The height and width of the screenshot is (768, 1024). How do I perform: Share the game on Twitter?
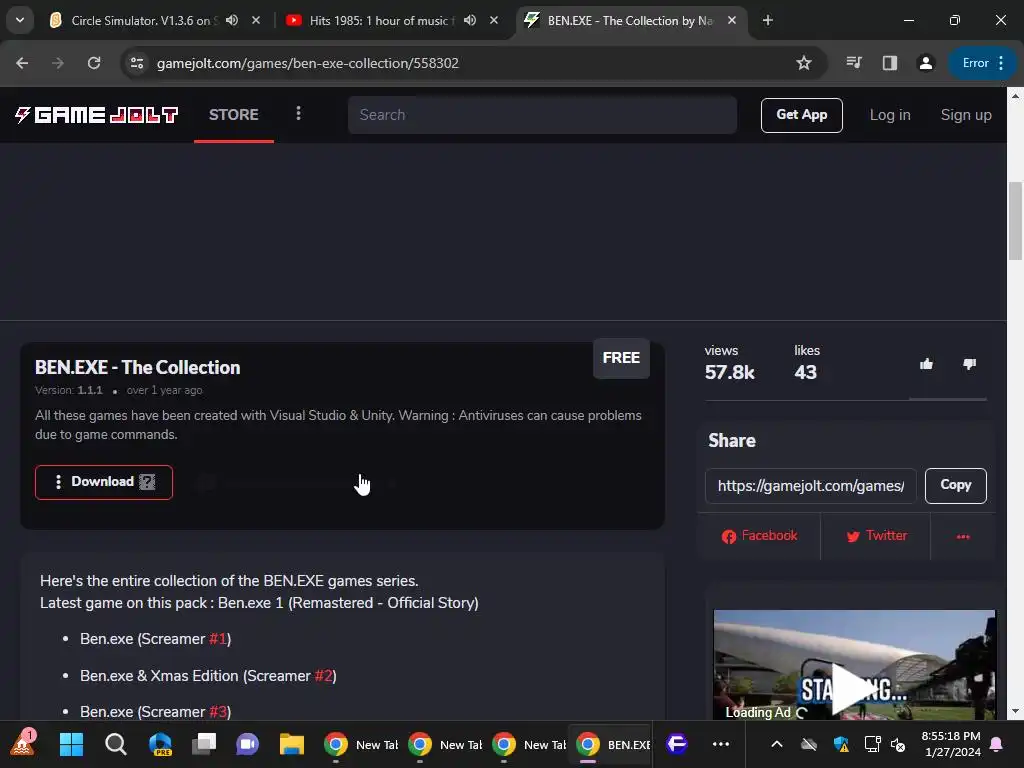pos(876,536)
